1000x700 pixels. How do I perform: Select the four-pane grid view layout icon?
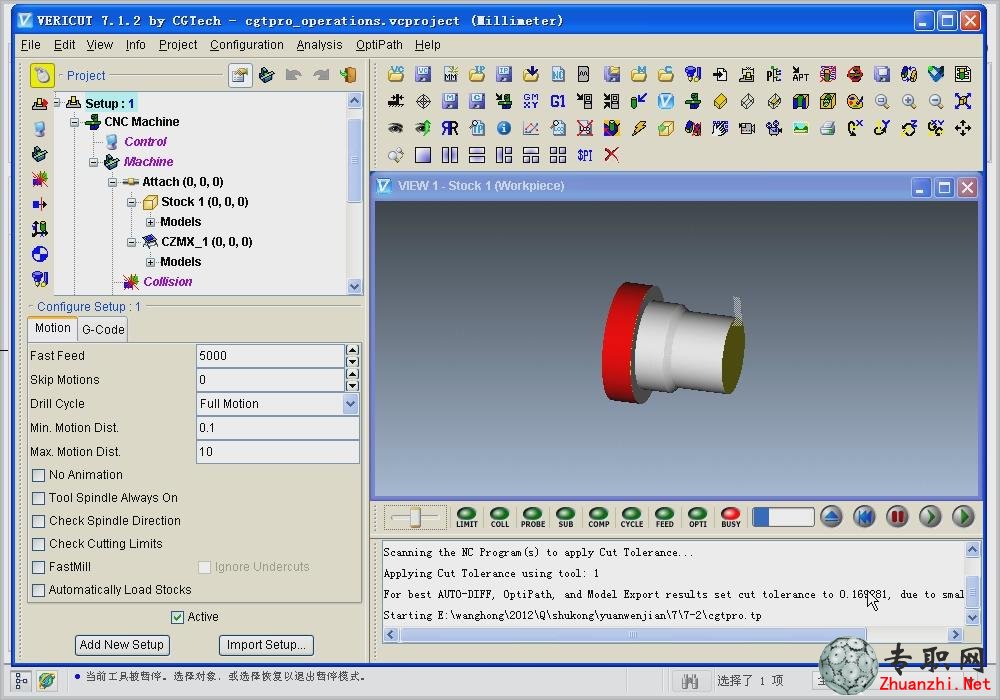click(558, 155)
